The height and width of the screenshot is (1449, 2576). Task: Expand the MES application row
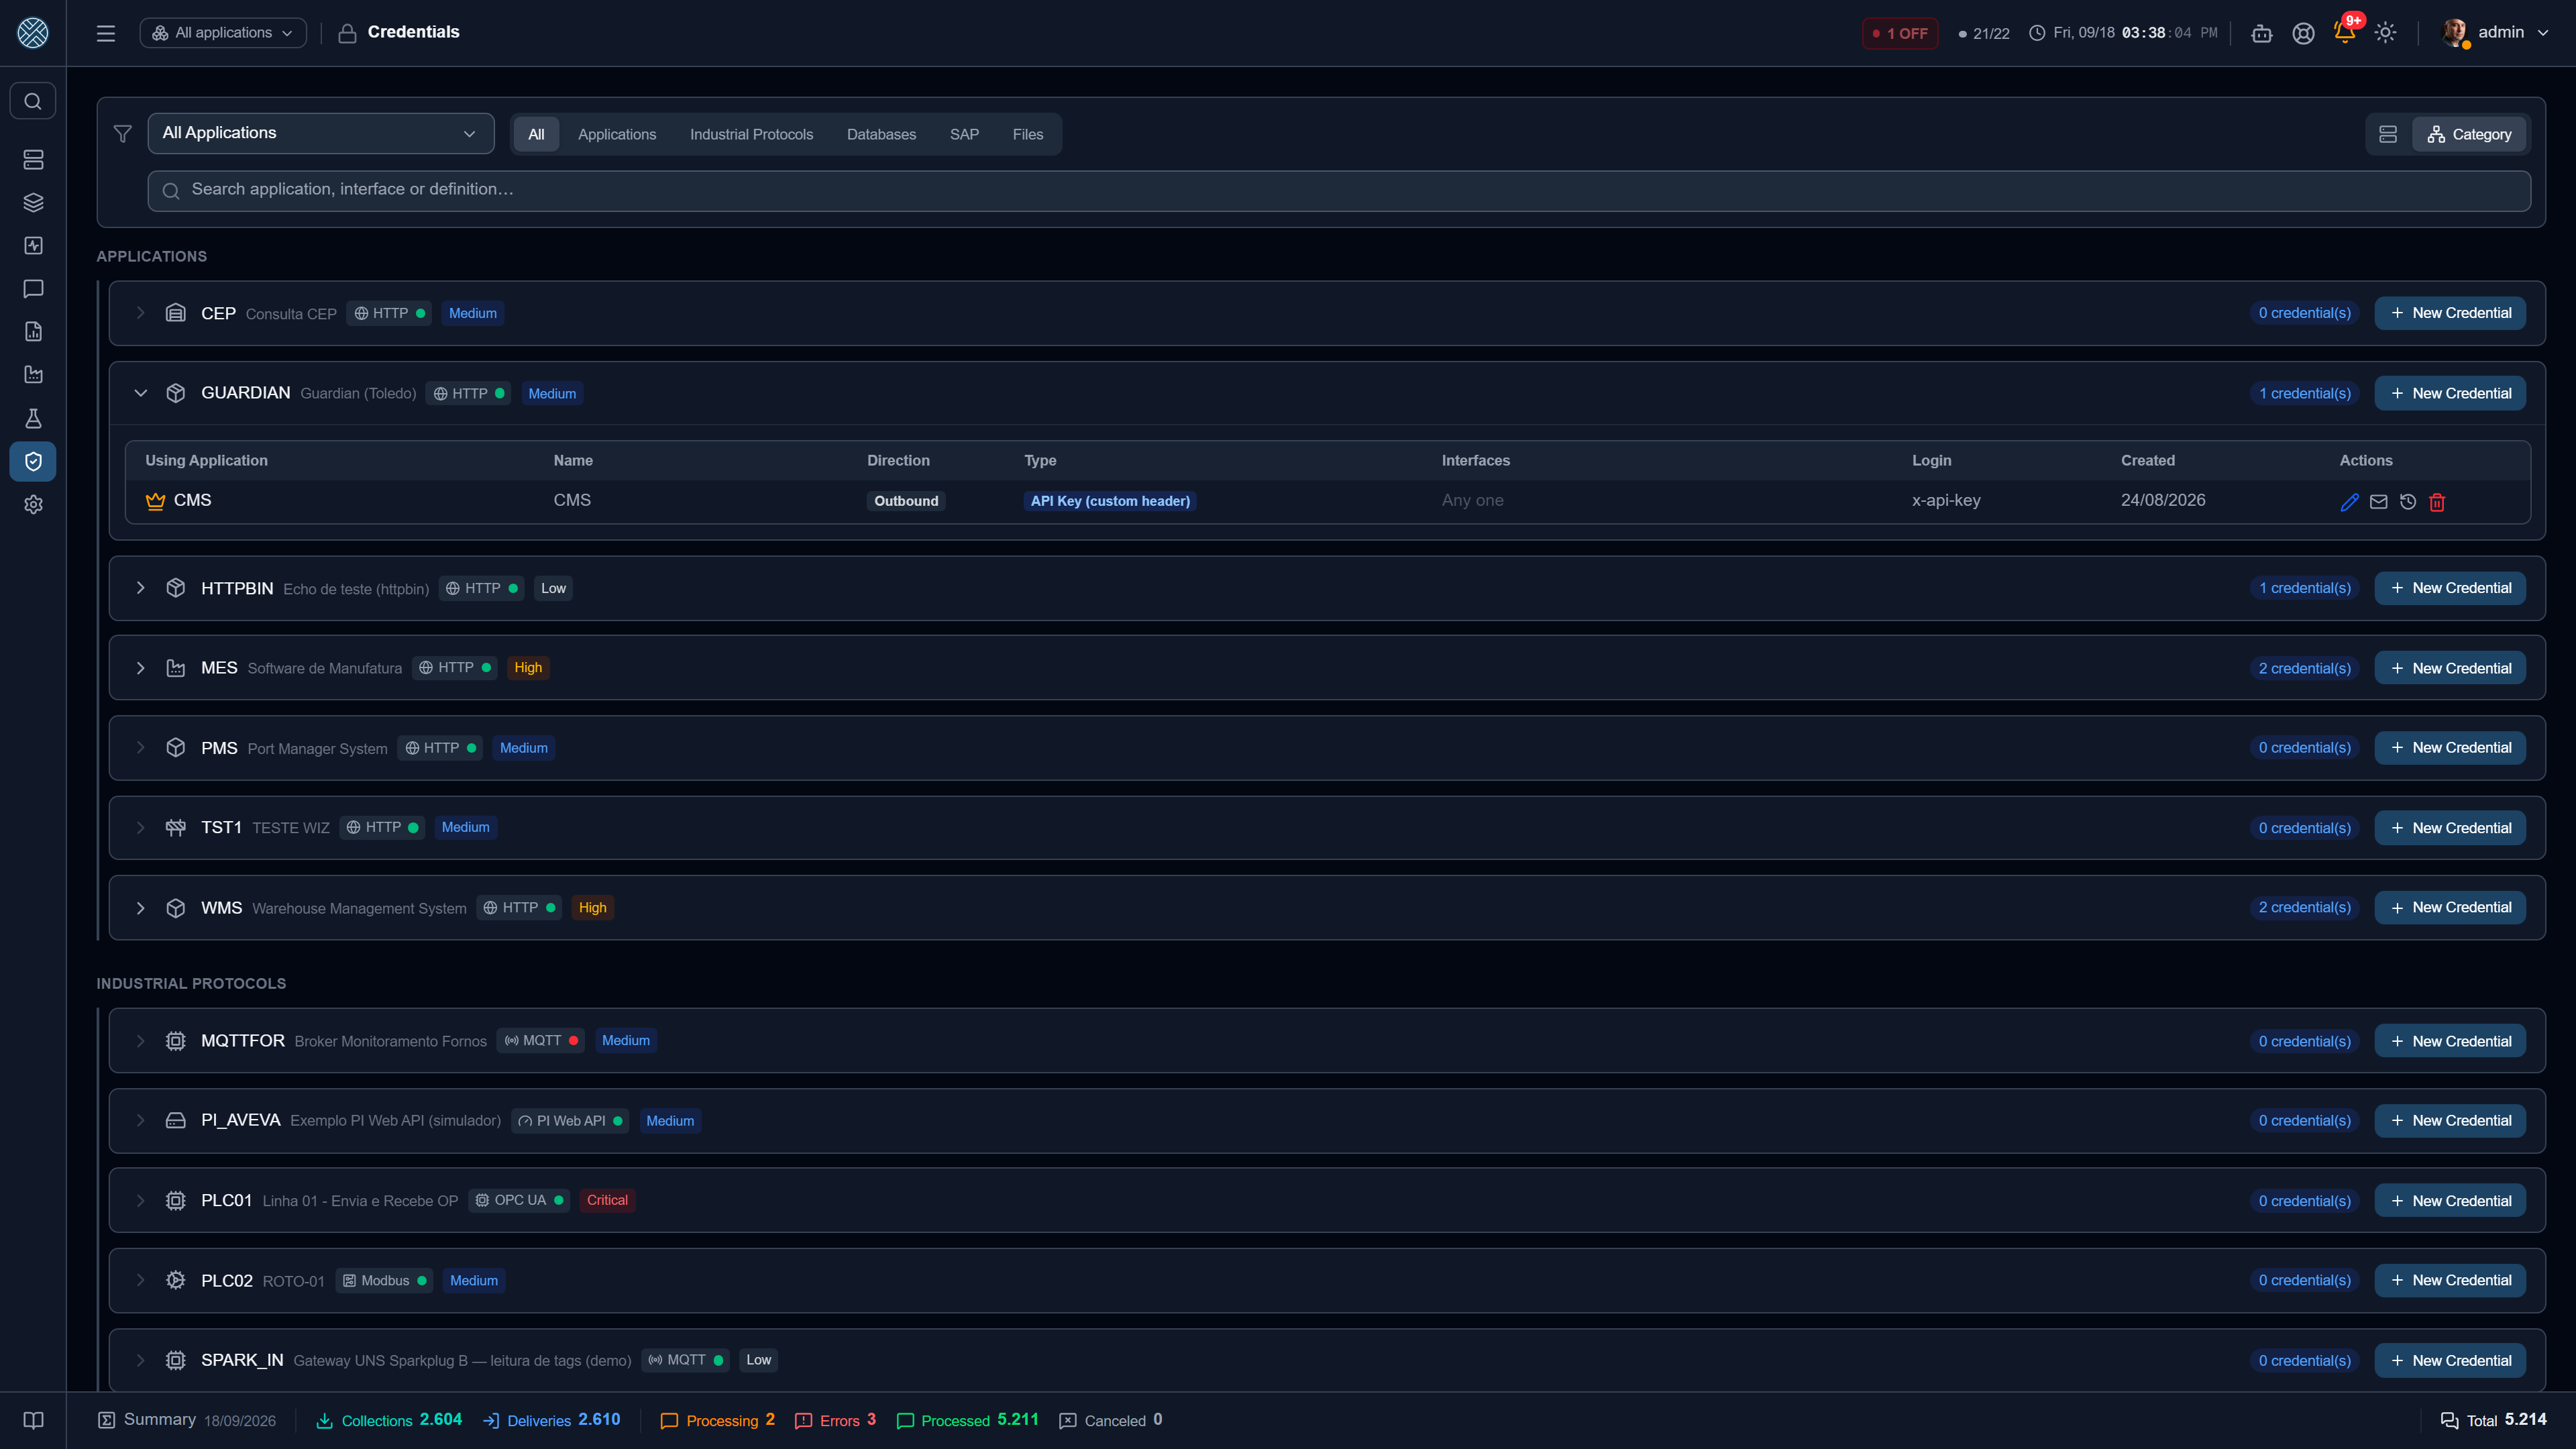tap(141, 668)
